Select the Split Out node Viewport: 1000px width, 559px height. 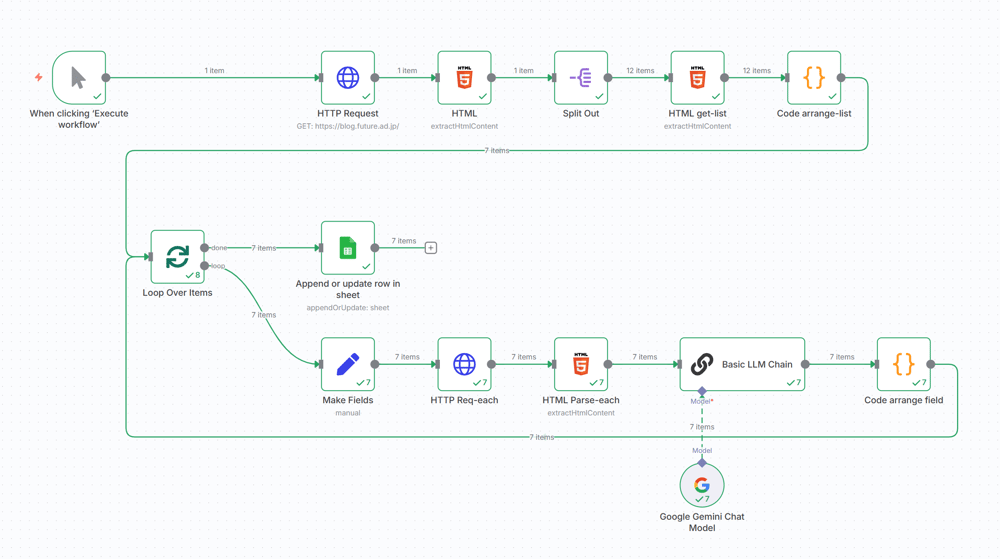click(581, 78)
